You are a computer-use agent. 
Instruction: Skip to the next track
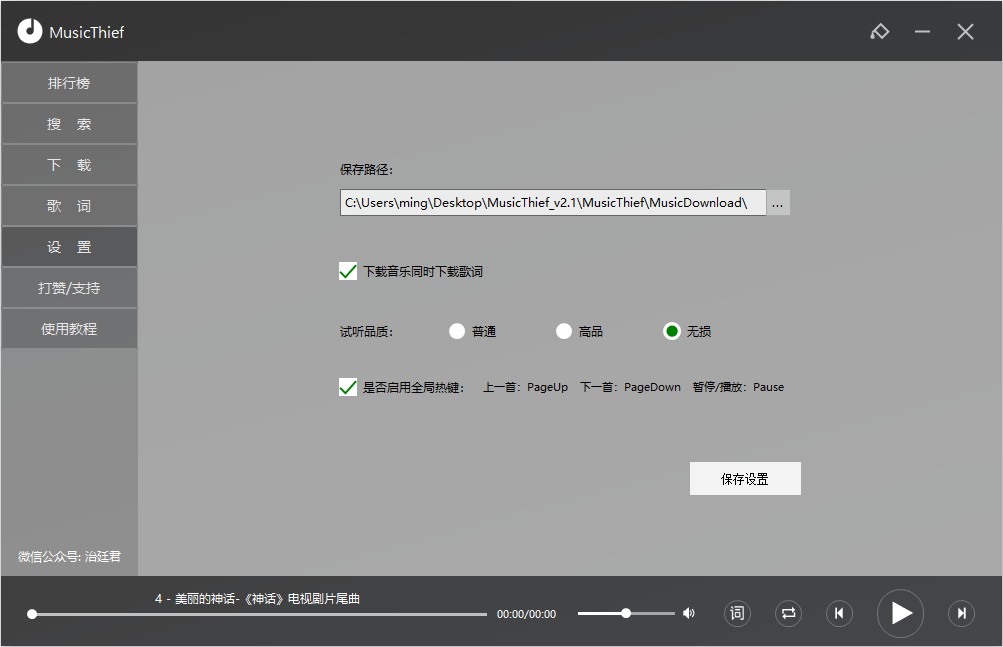(x=961, y=613)
